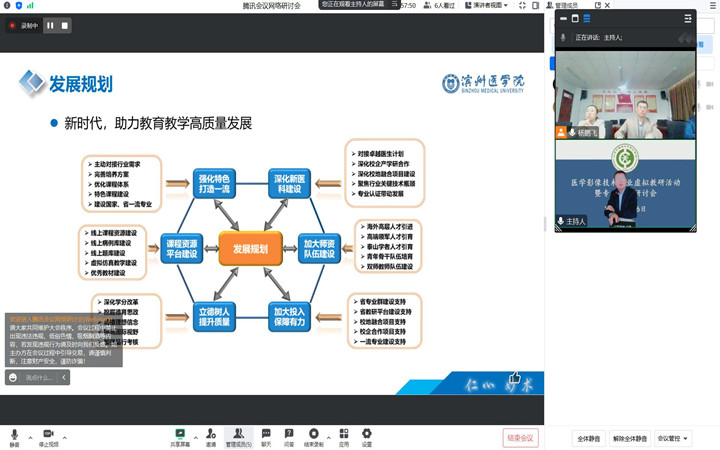This screenshot has width=720, height=450.
Task: Open the invite participants icon
Action: [x=211, y=435]
